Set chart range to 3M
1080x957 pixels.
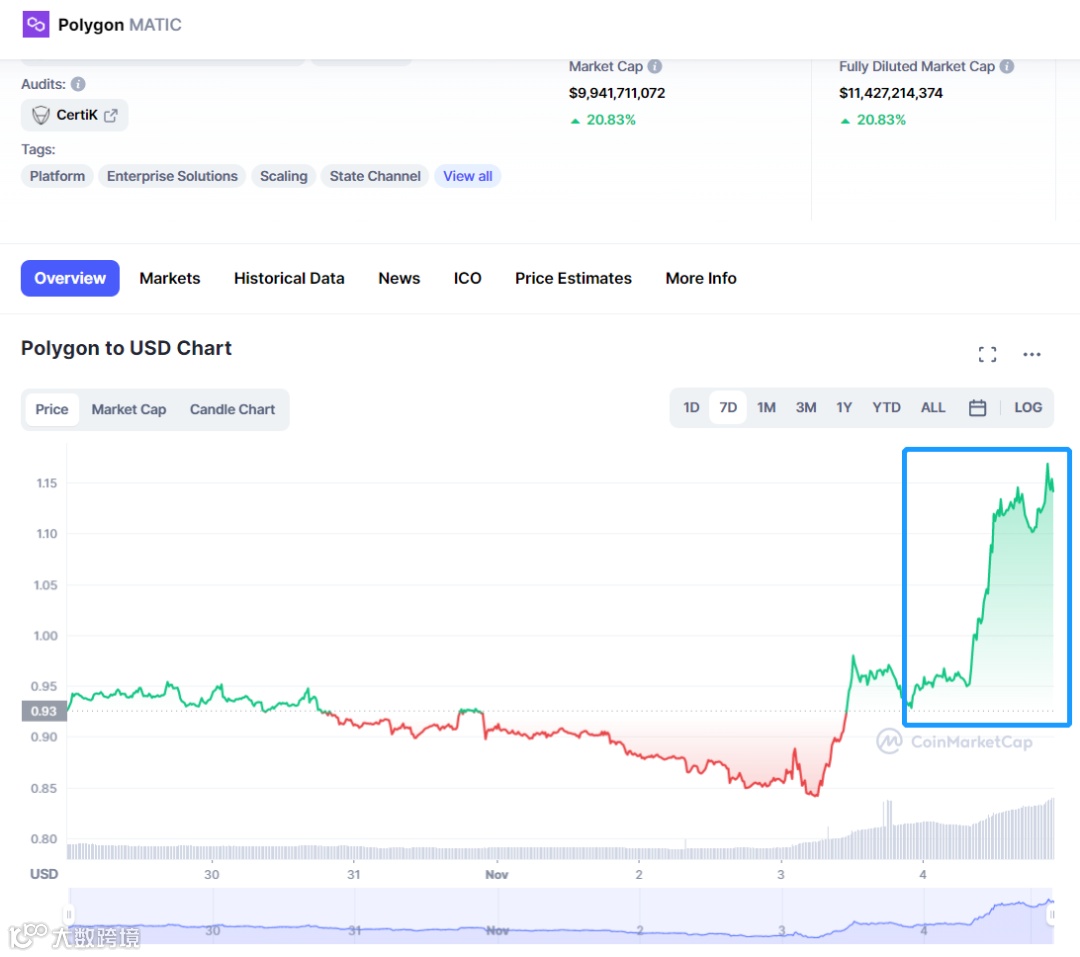pyautogui.click(x=806, y=408)
